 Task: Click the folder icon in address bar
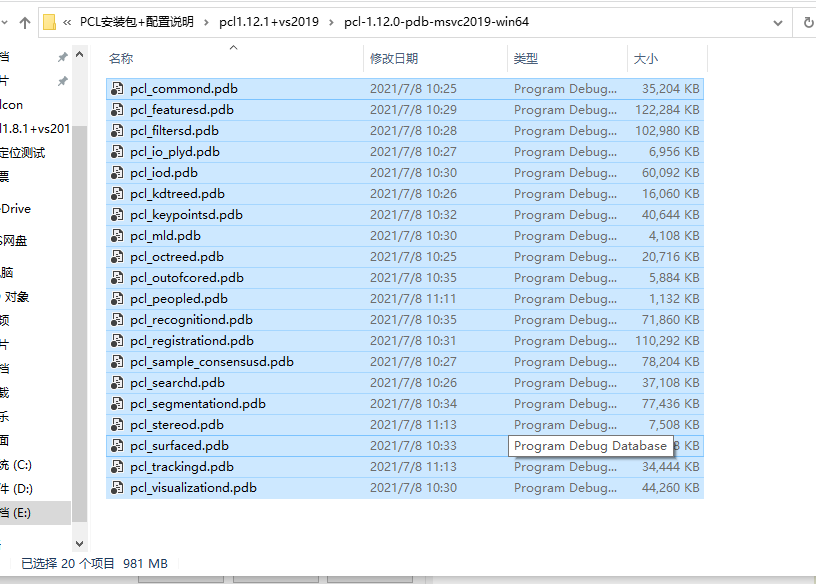pyautogui.click(x=49, y=22)
